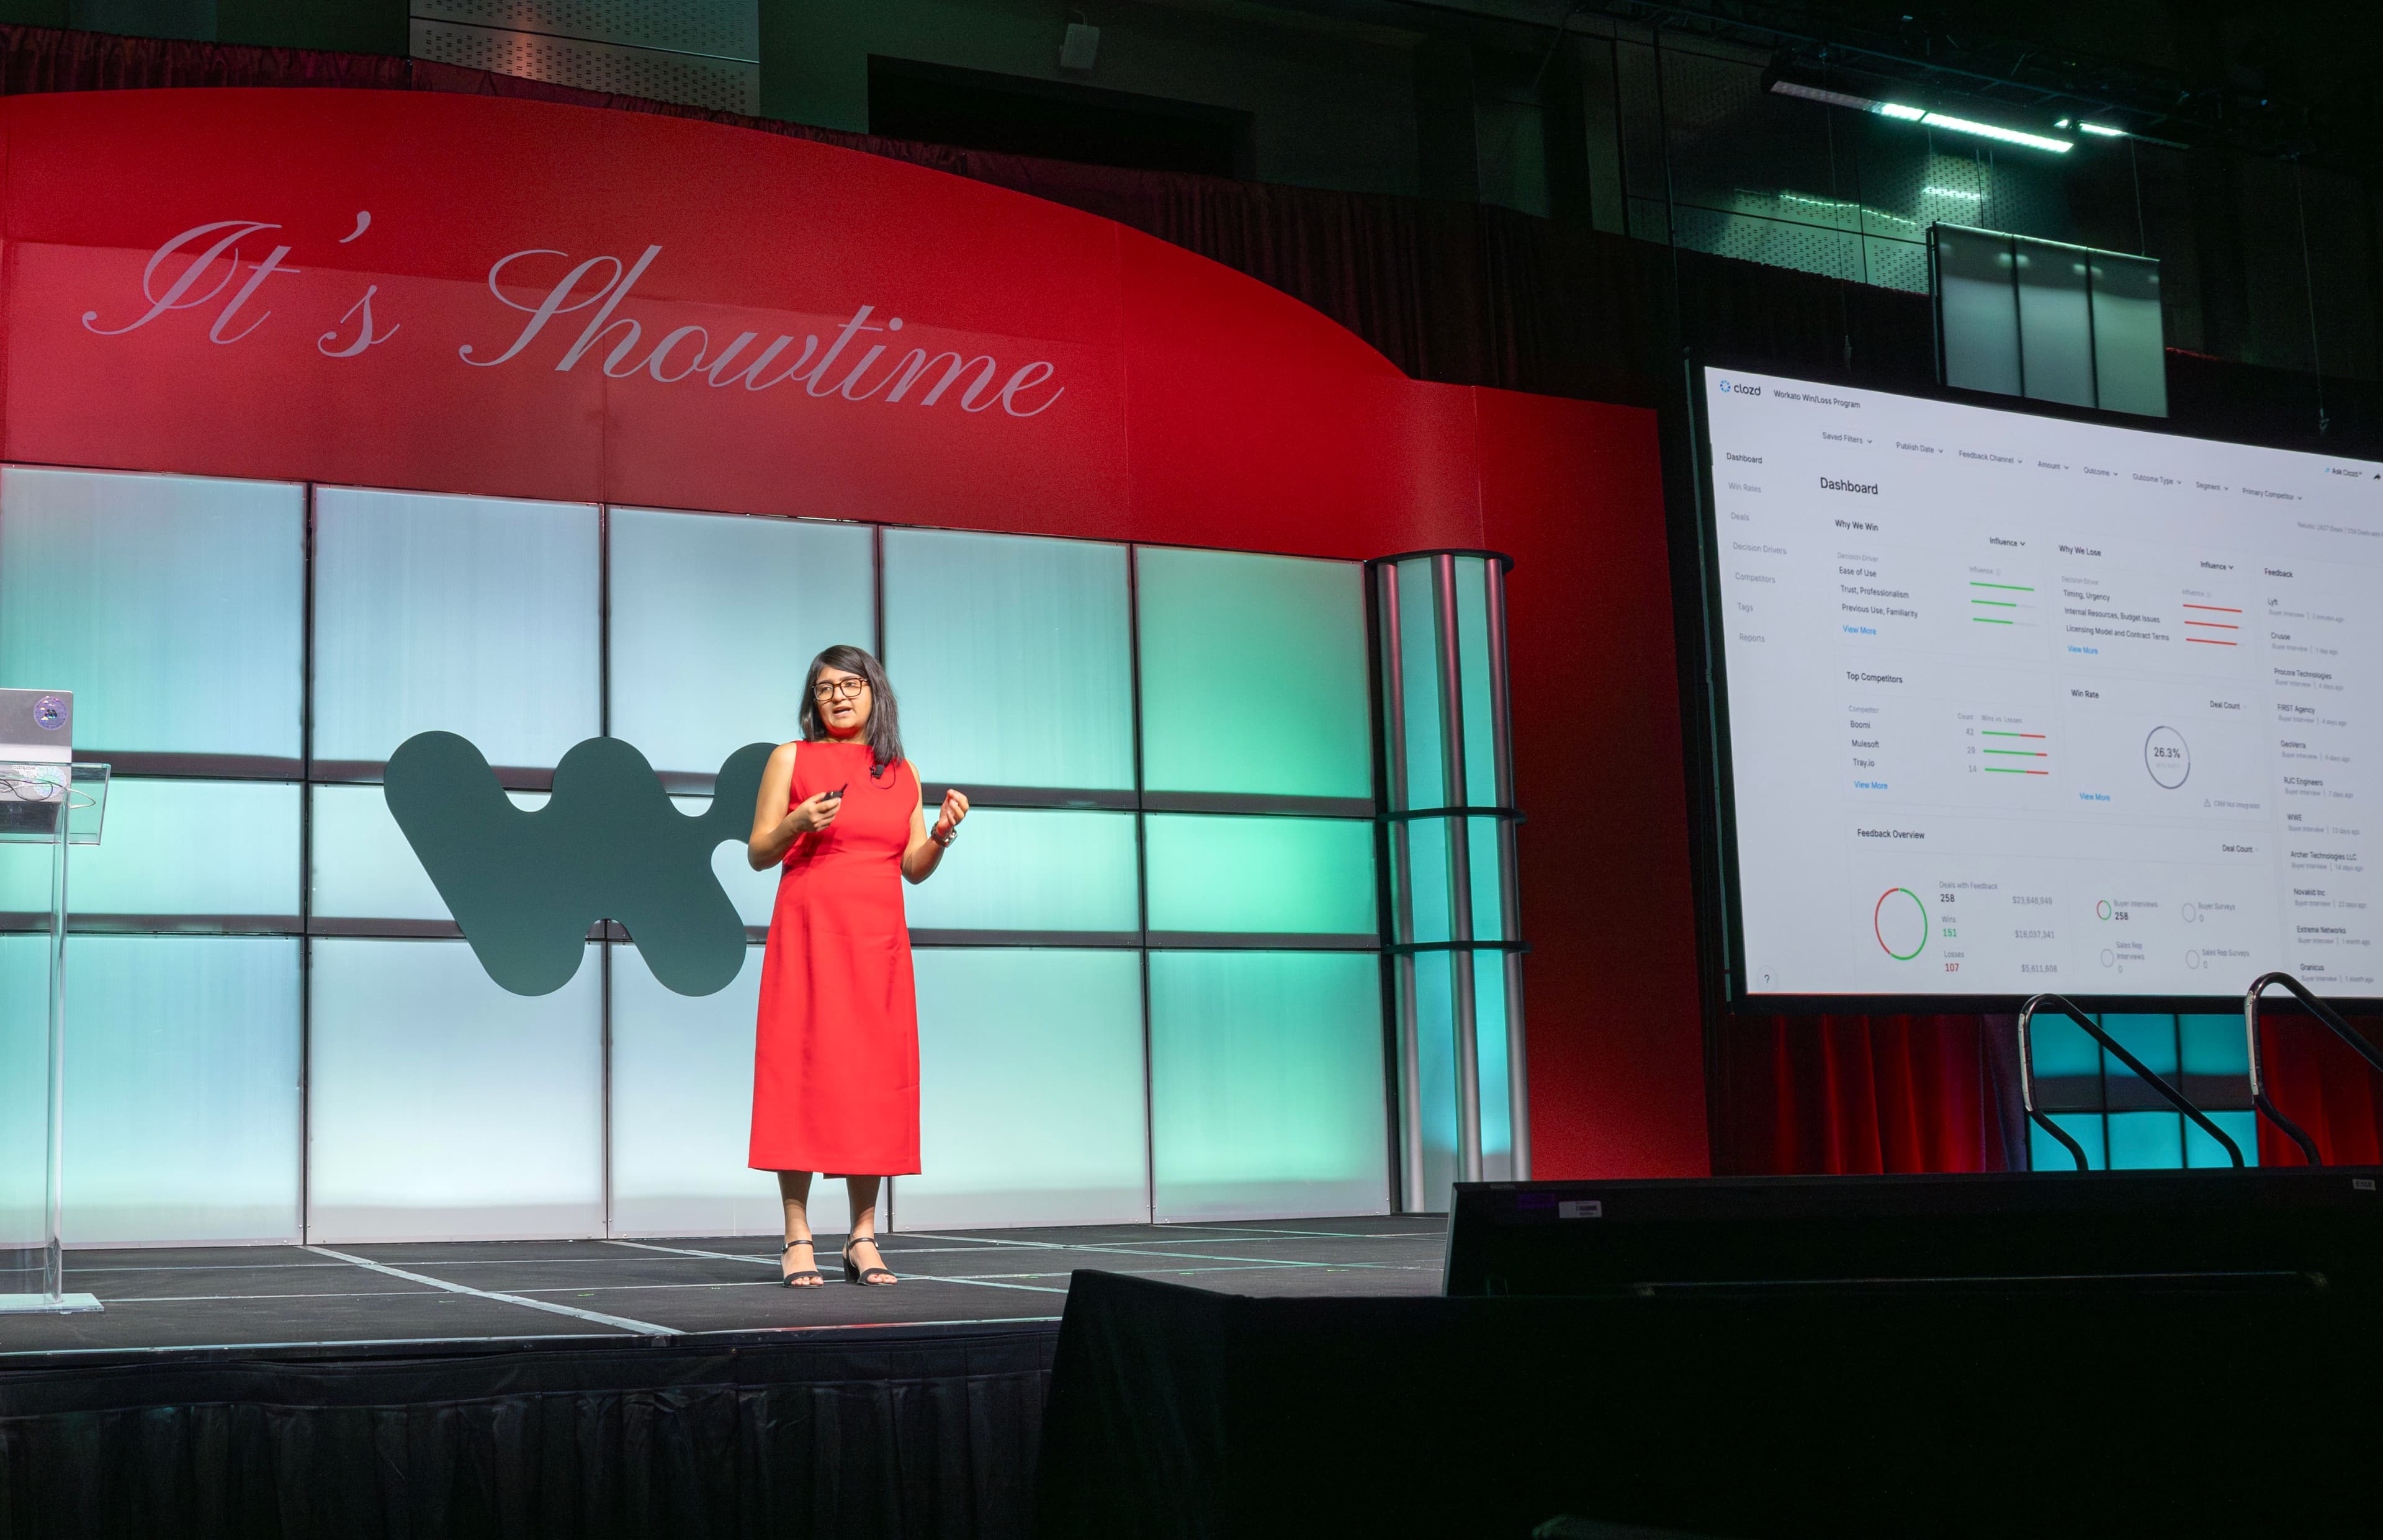Viewport: 2383px width, 1540px height.
Task: Click the Clozd logo on the projected screen
Action: coord(1740,389)
